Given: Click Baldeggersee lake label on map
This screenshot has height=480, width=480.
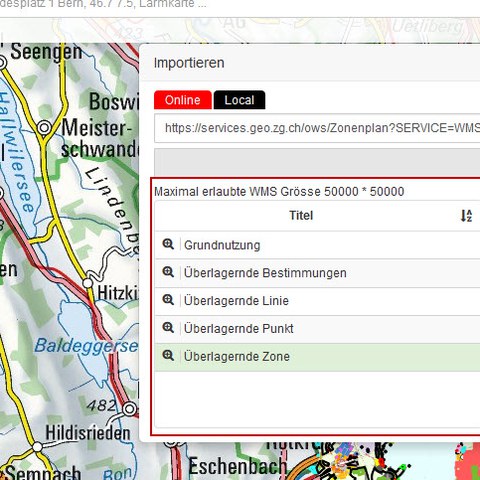Looking at the screenshot, I should coord(86,347).
